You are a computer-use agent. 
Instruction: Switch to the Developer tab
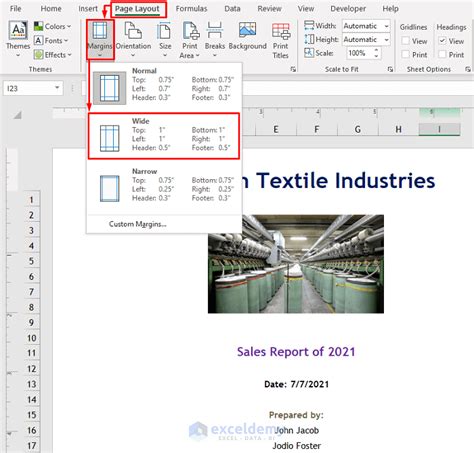(x=348, y=9)
